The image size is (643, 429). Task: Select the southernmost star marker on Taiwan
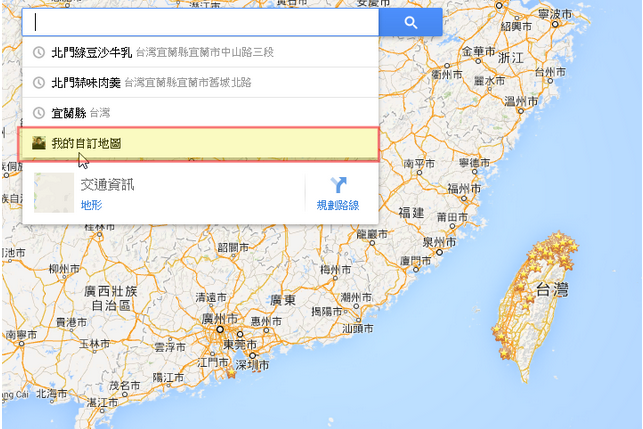pos(505,354)
